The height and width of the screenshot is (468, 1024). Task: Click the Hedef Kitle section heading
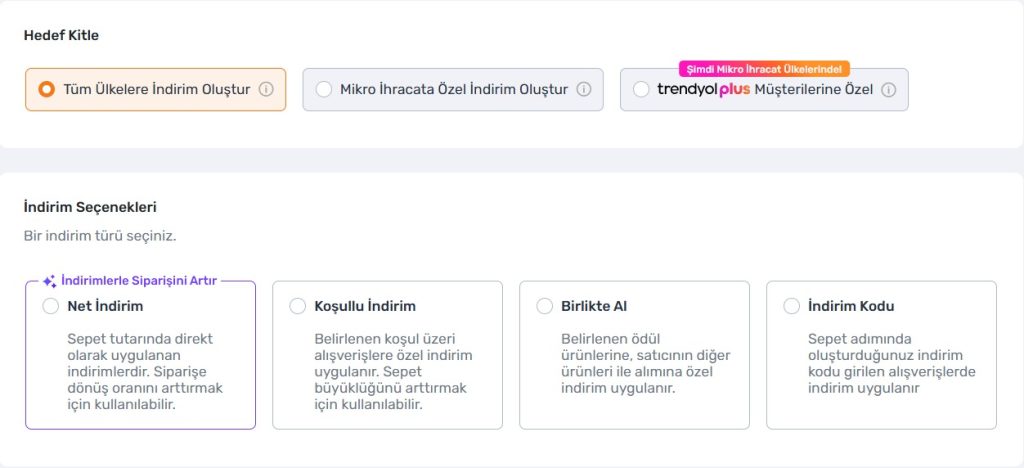click(61, 36)
